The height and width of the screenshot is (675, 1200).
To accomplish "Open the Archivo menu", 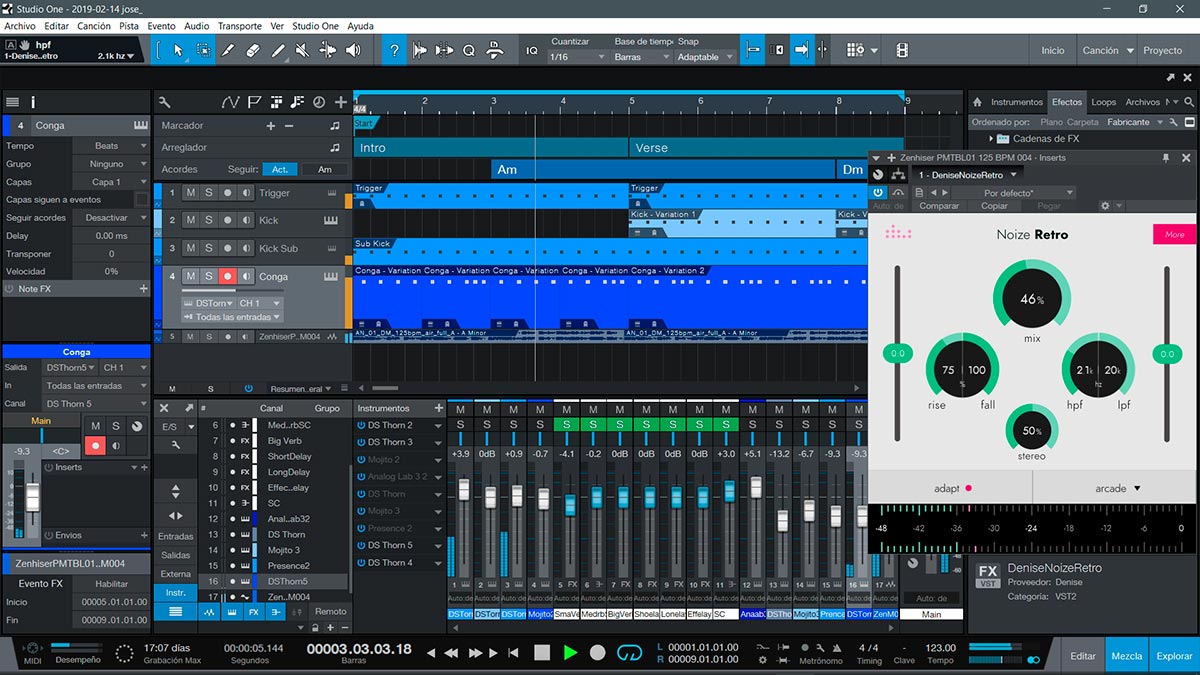I will (20, 26).
